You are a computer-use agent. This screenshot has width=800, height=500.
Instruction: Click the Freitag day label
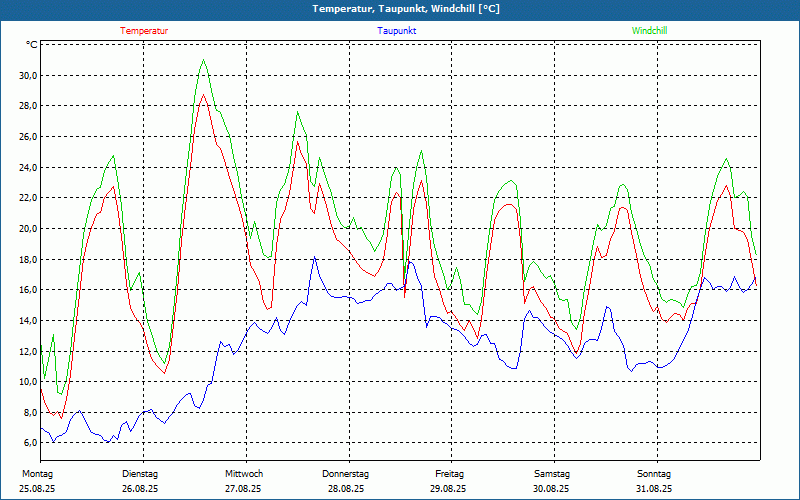point(449,473)
